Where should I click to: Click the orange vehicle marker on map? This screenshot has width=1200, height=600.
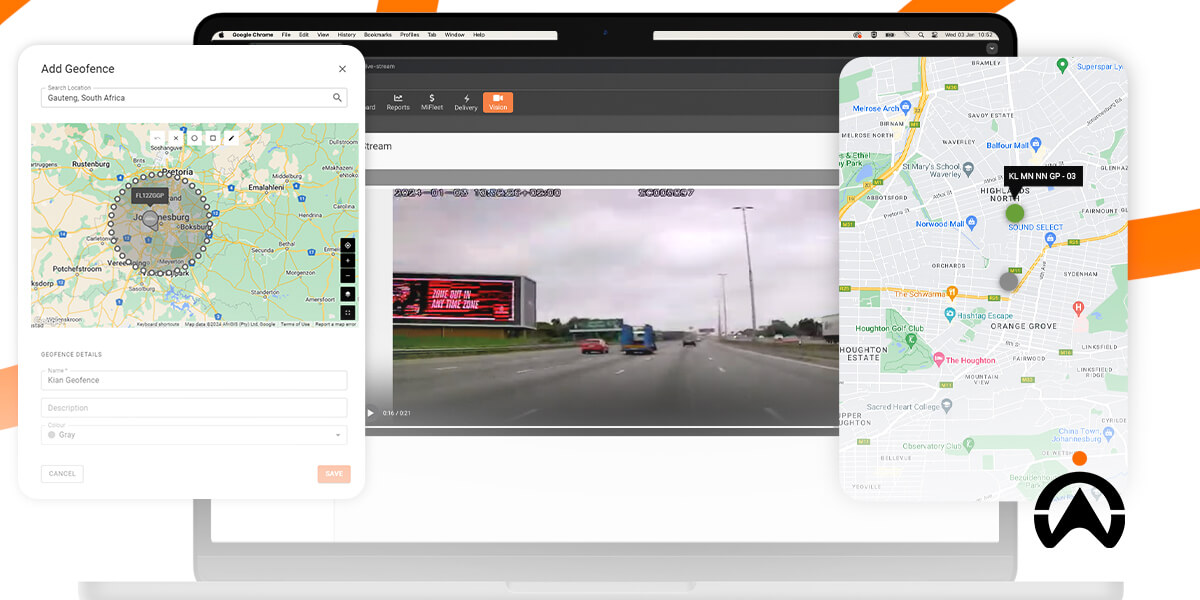pyautogui.click(x=1079, y=458)
